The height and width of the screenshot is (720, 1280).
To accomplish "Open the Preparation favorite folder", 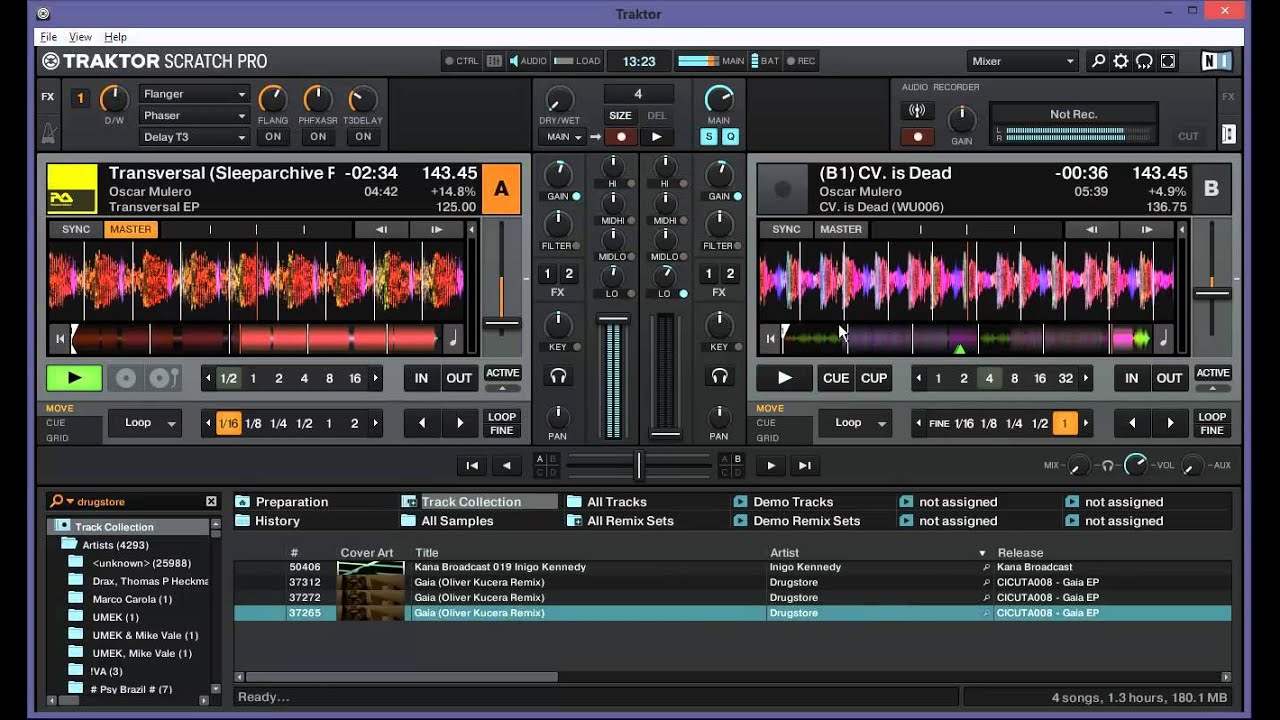I will 282,502.
